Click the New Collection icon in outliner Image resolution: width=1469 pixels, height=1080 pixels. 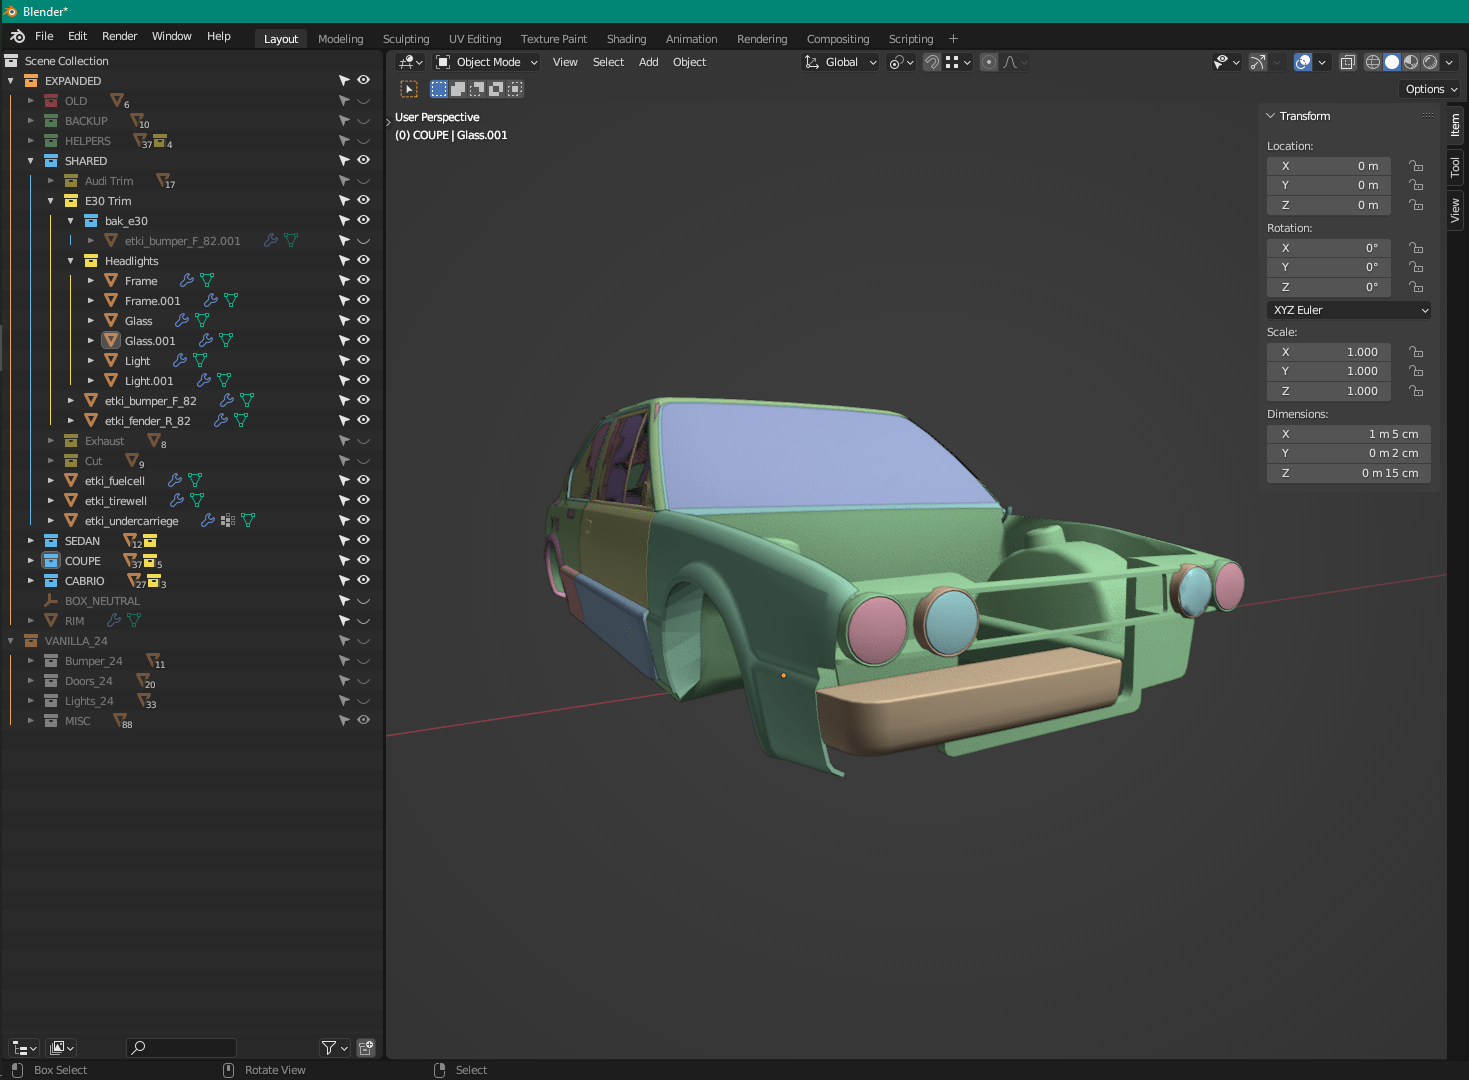[366, 1047]
